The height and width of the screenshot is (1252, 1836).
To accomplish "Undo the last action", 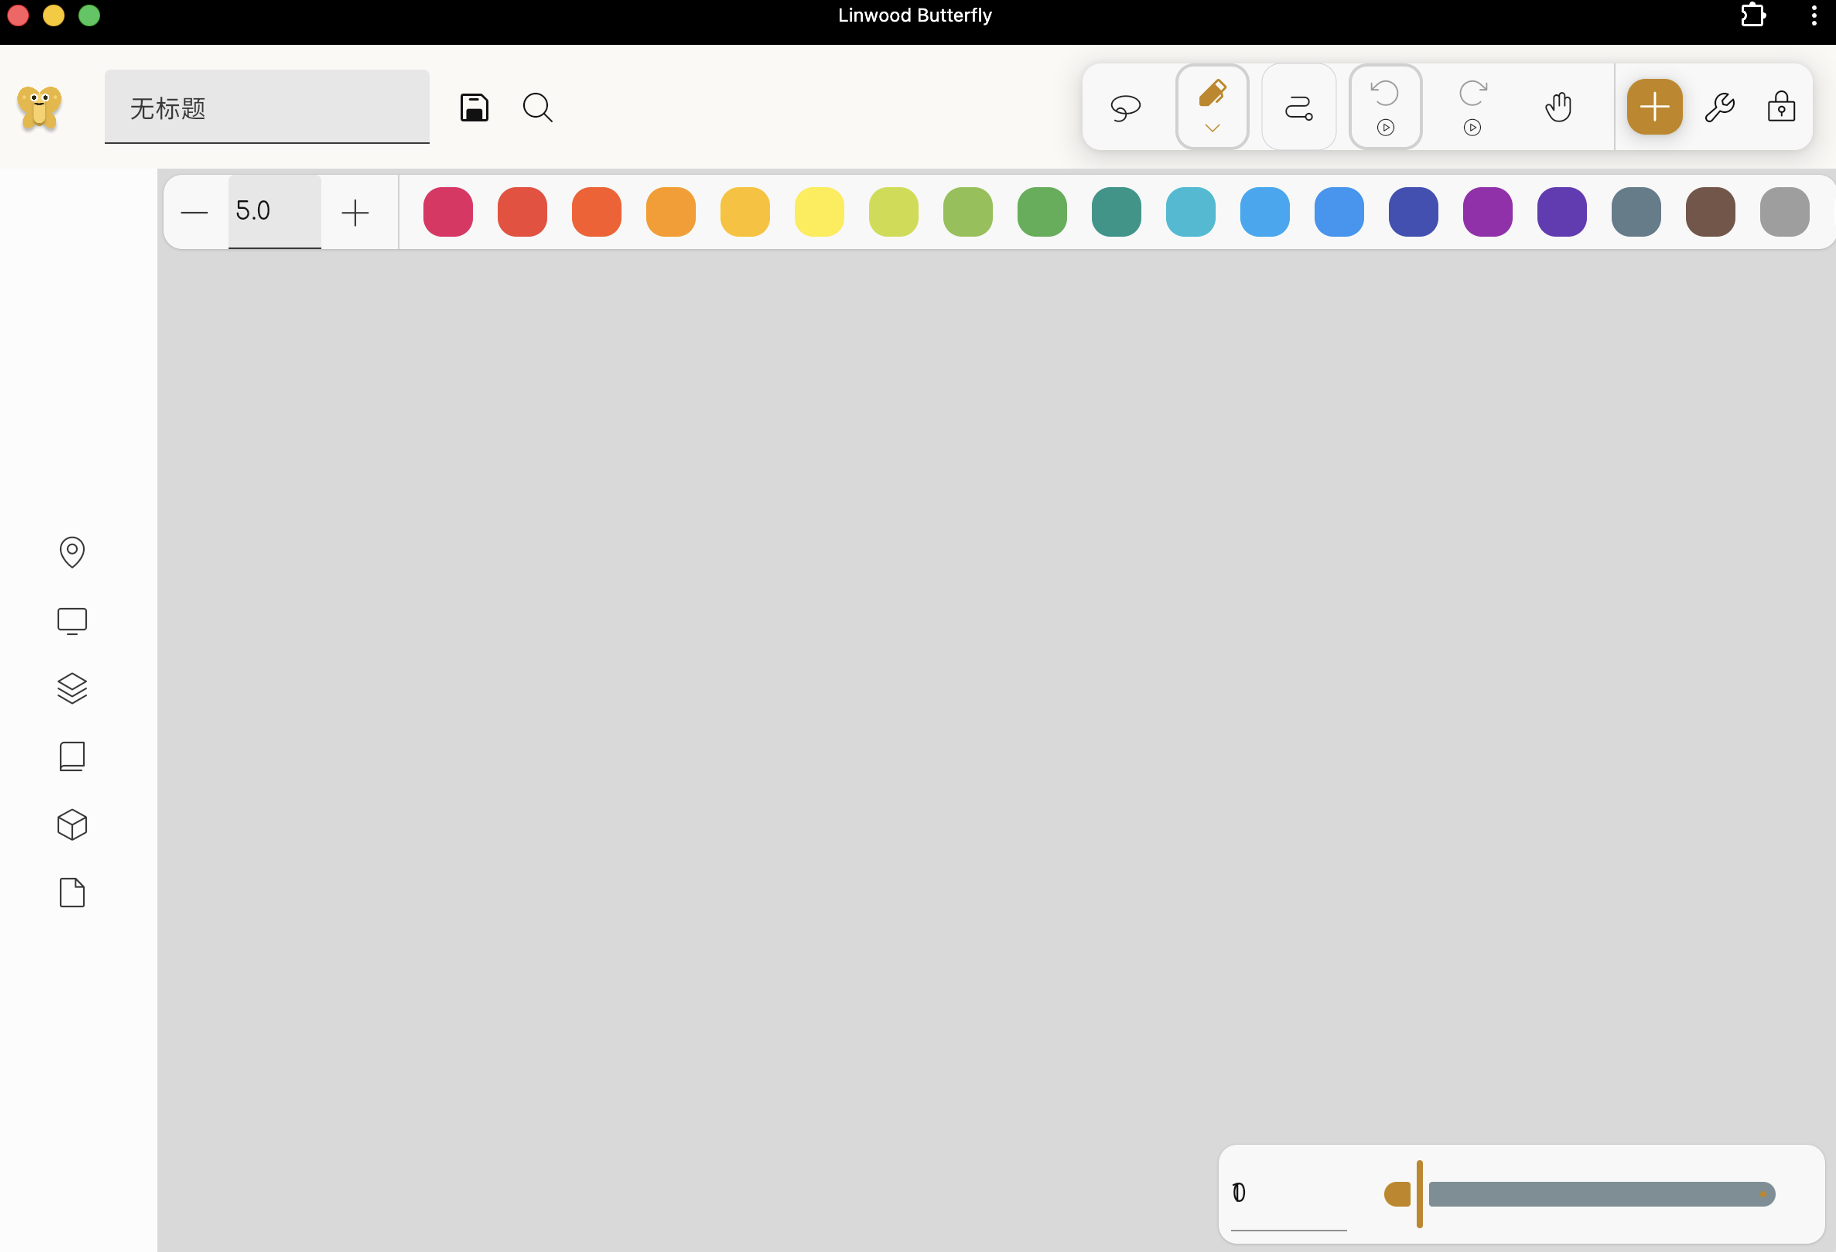I will [1384, 95].
